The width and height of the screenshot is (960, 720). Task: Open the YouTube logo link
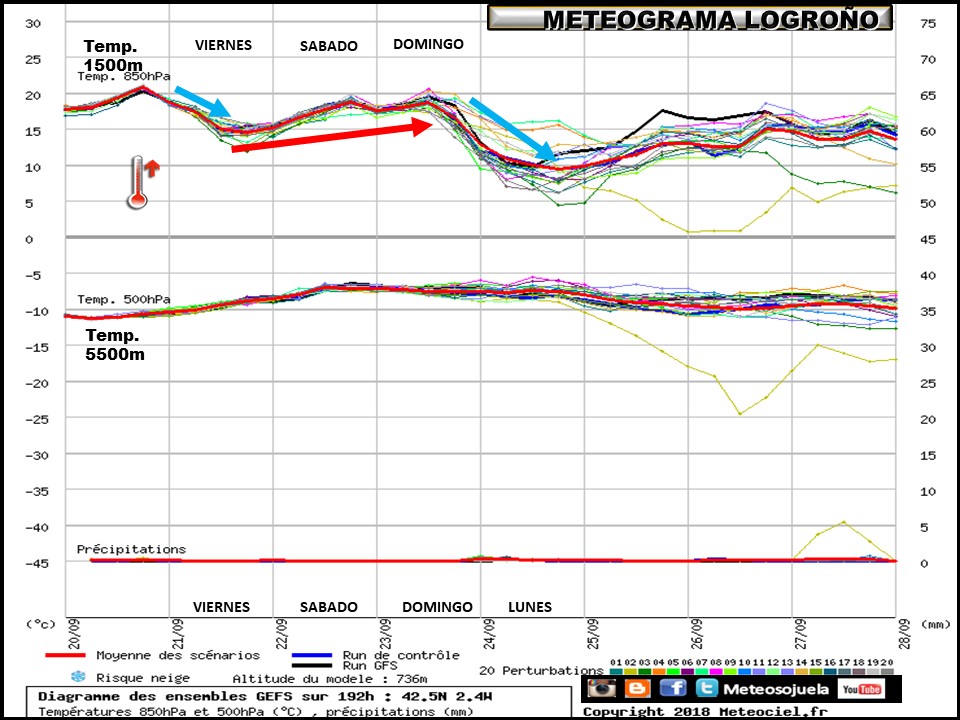[x=861, y=689]
